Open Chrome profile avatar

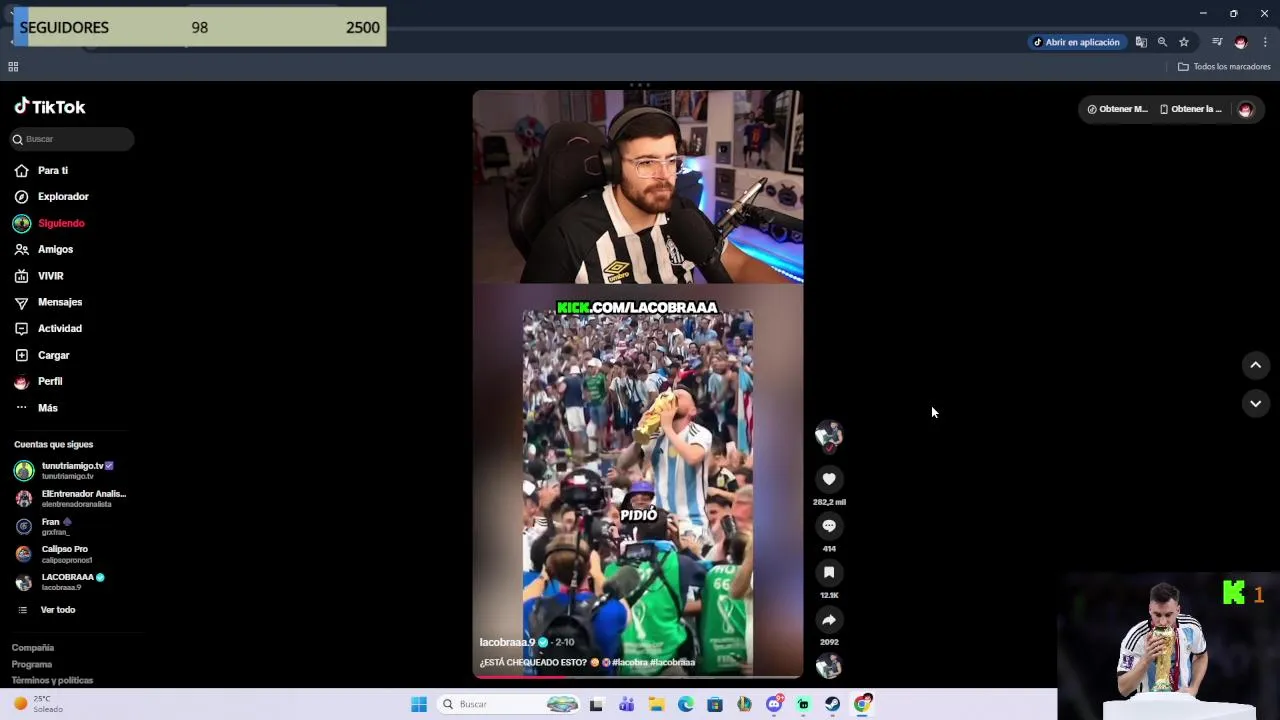tap(1241, 42)
